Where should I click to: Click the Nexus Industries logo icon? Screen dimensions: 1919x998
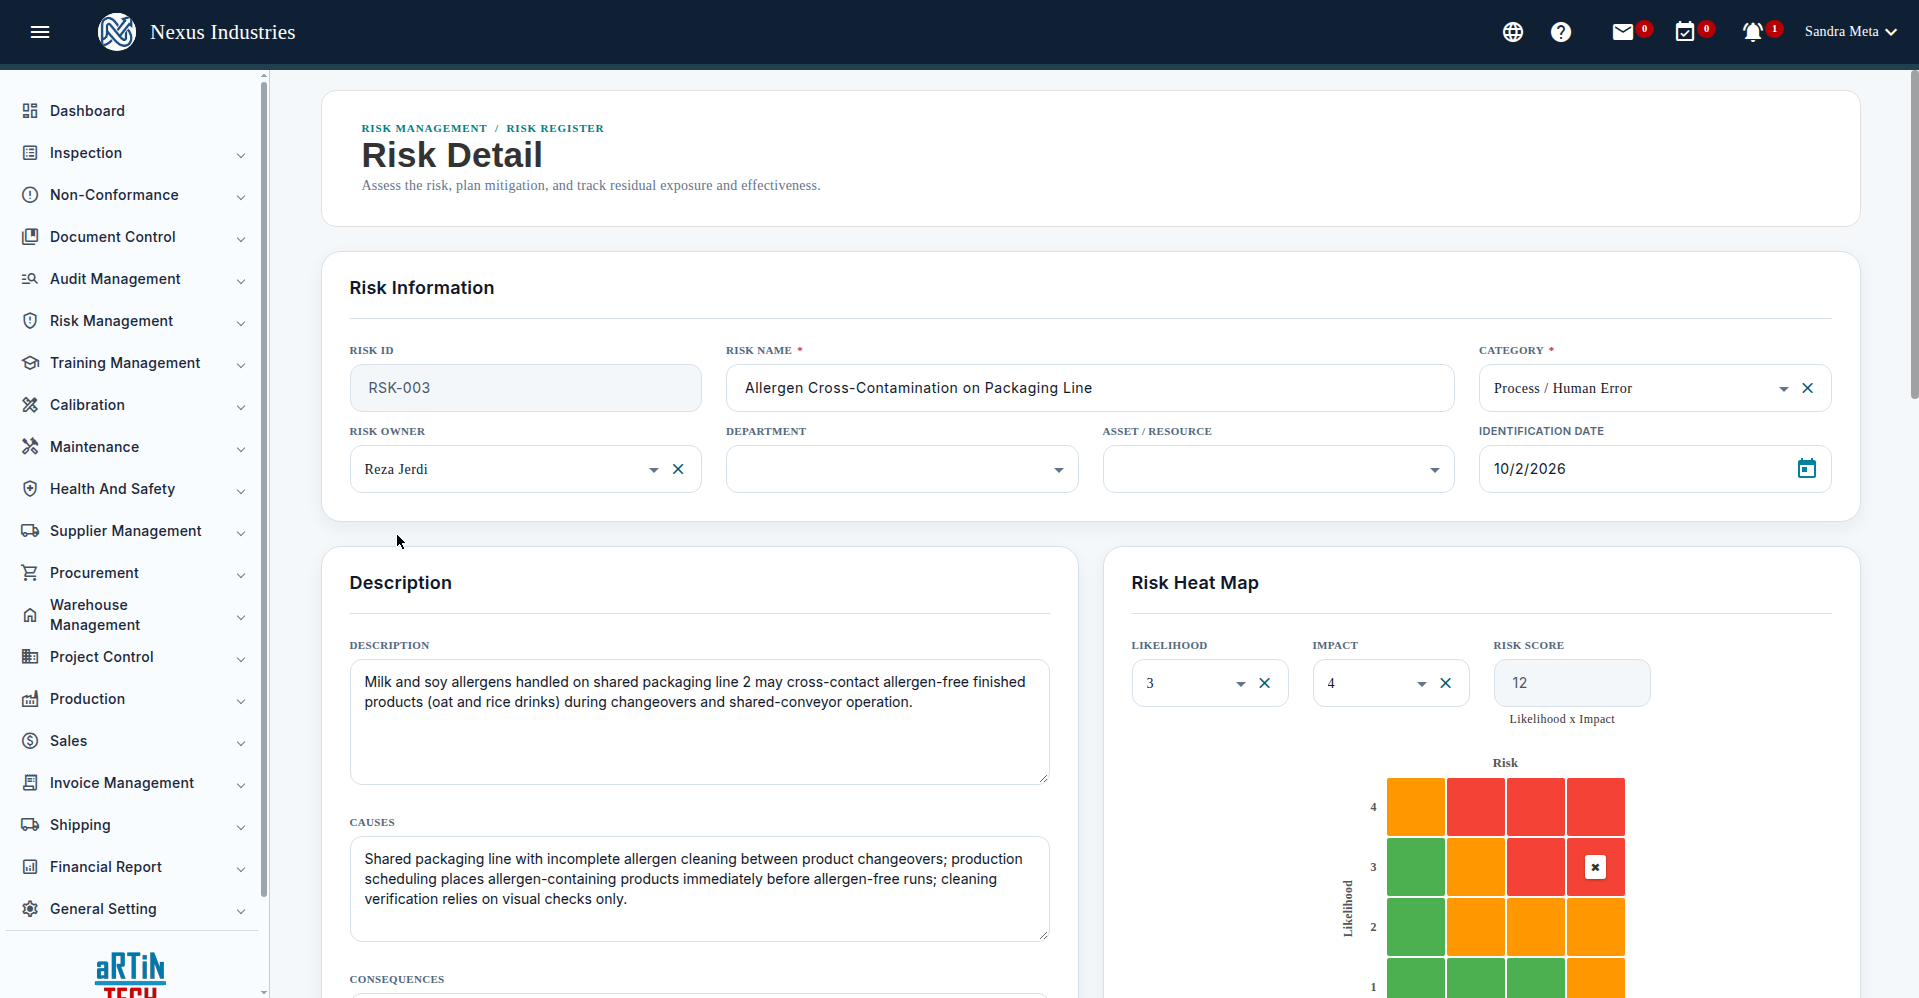pos(117,32)
